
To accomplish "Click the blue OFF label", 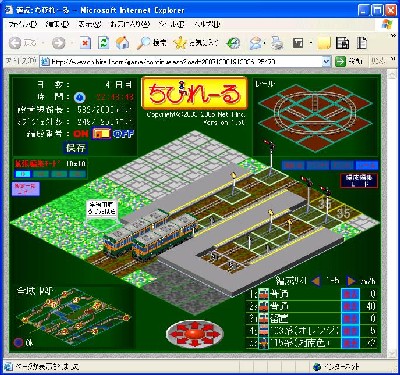I will point(123,134).
